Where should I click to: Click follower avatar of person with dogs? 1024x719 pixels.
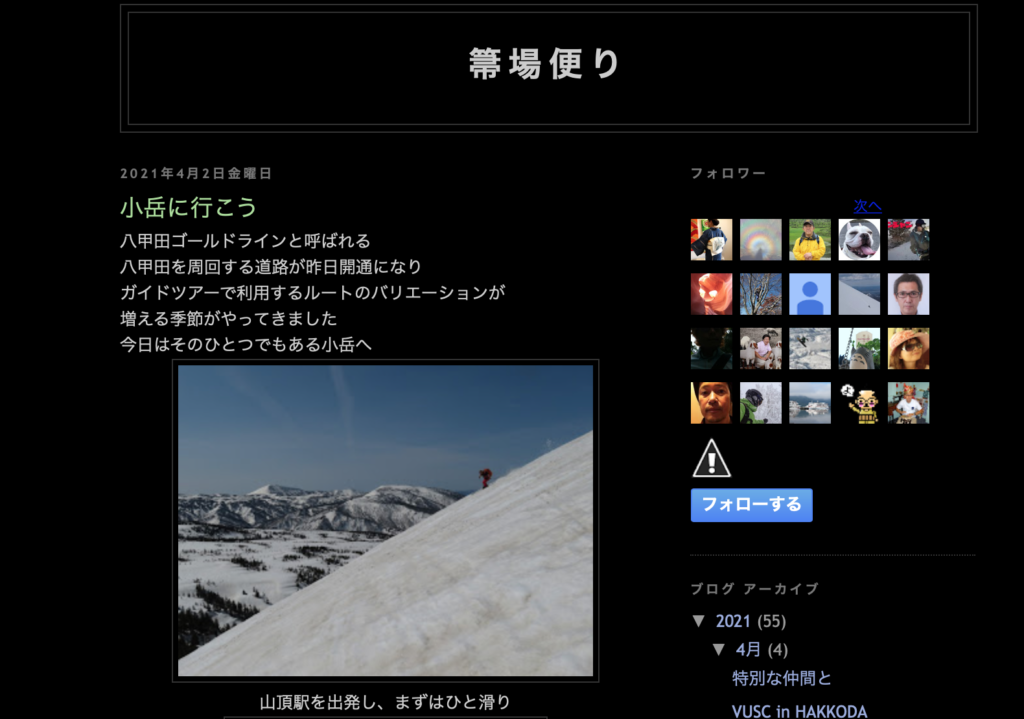pyautogui.click(x=761, y=349)
